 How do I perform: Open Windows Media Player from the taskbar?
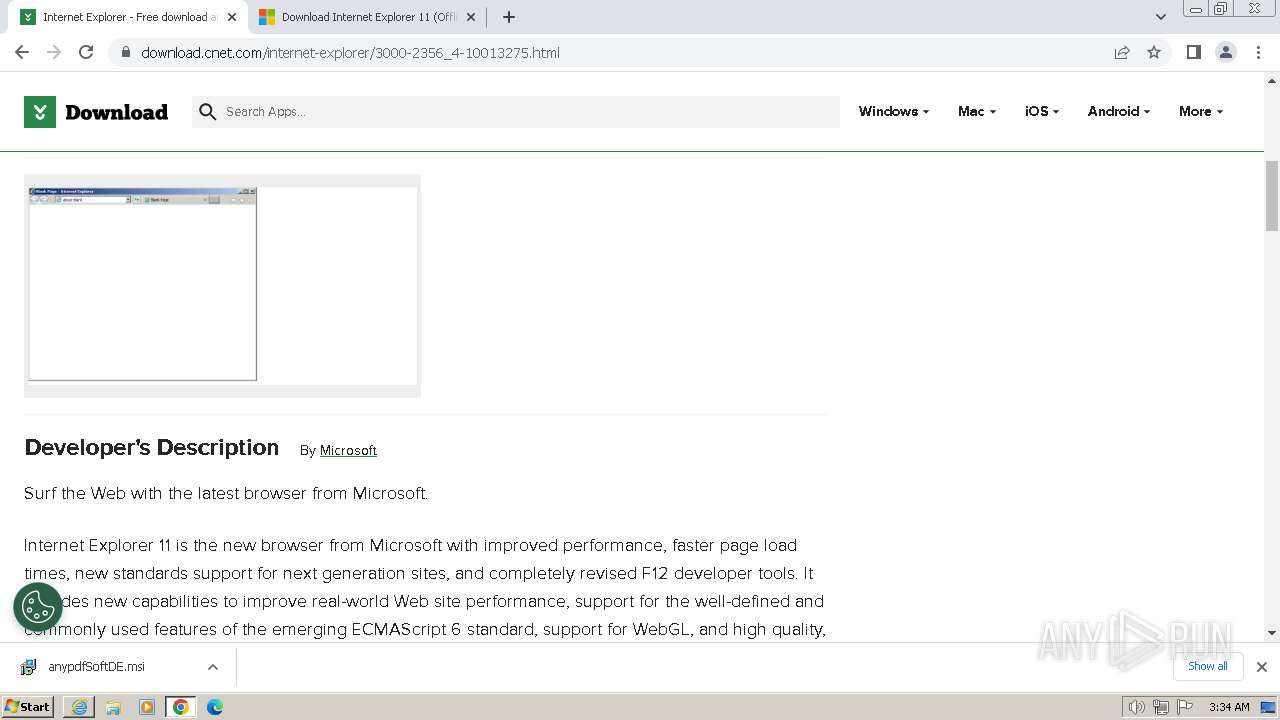147,707
